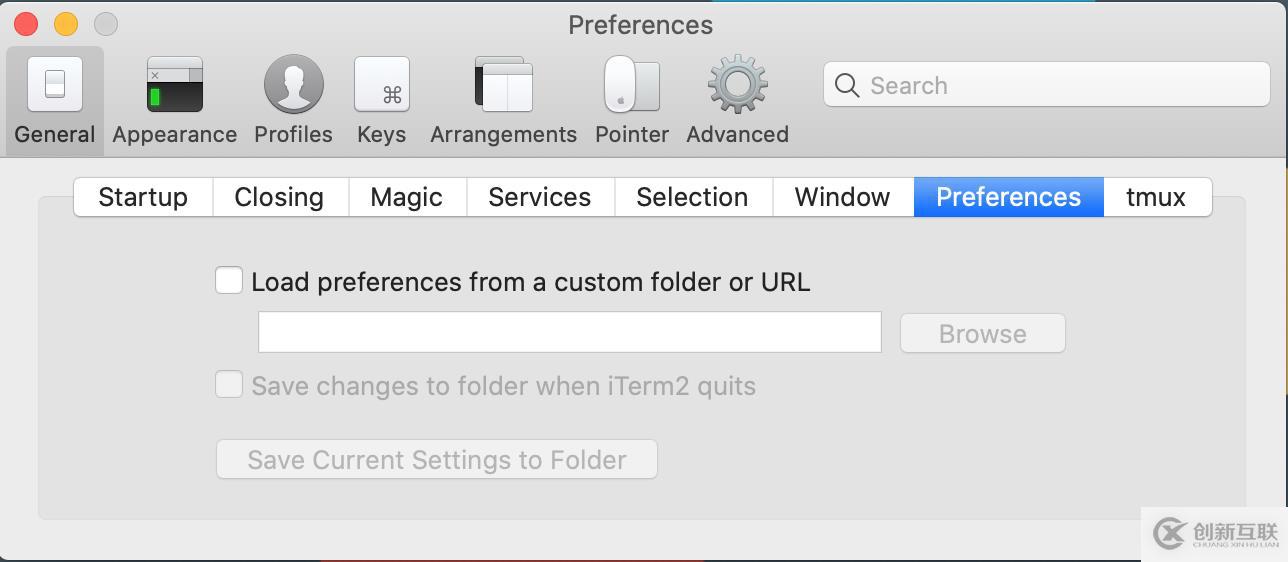Toggle Save changes when iTerm2 quits checkbox
1288x562 pixels.
(229, 385)
